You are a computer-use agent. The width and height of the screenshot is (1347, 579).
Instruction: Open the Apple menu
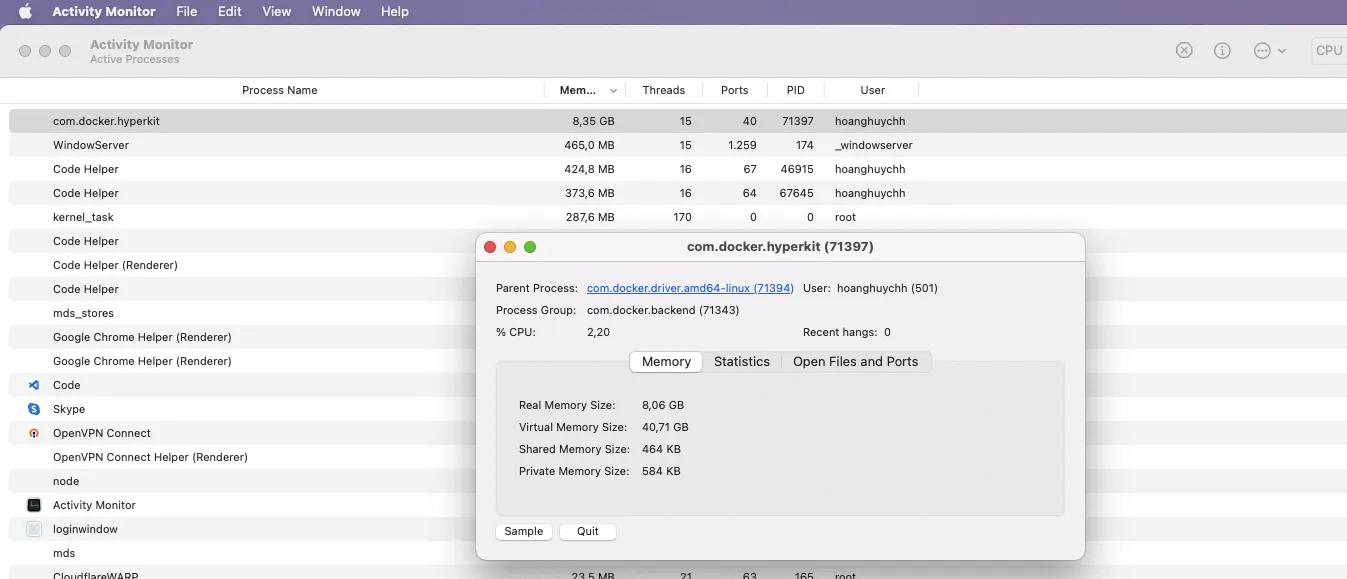tap(25, 12)
